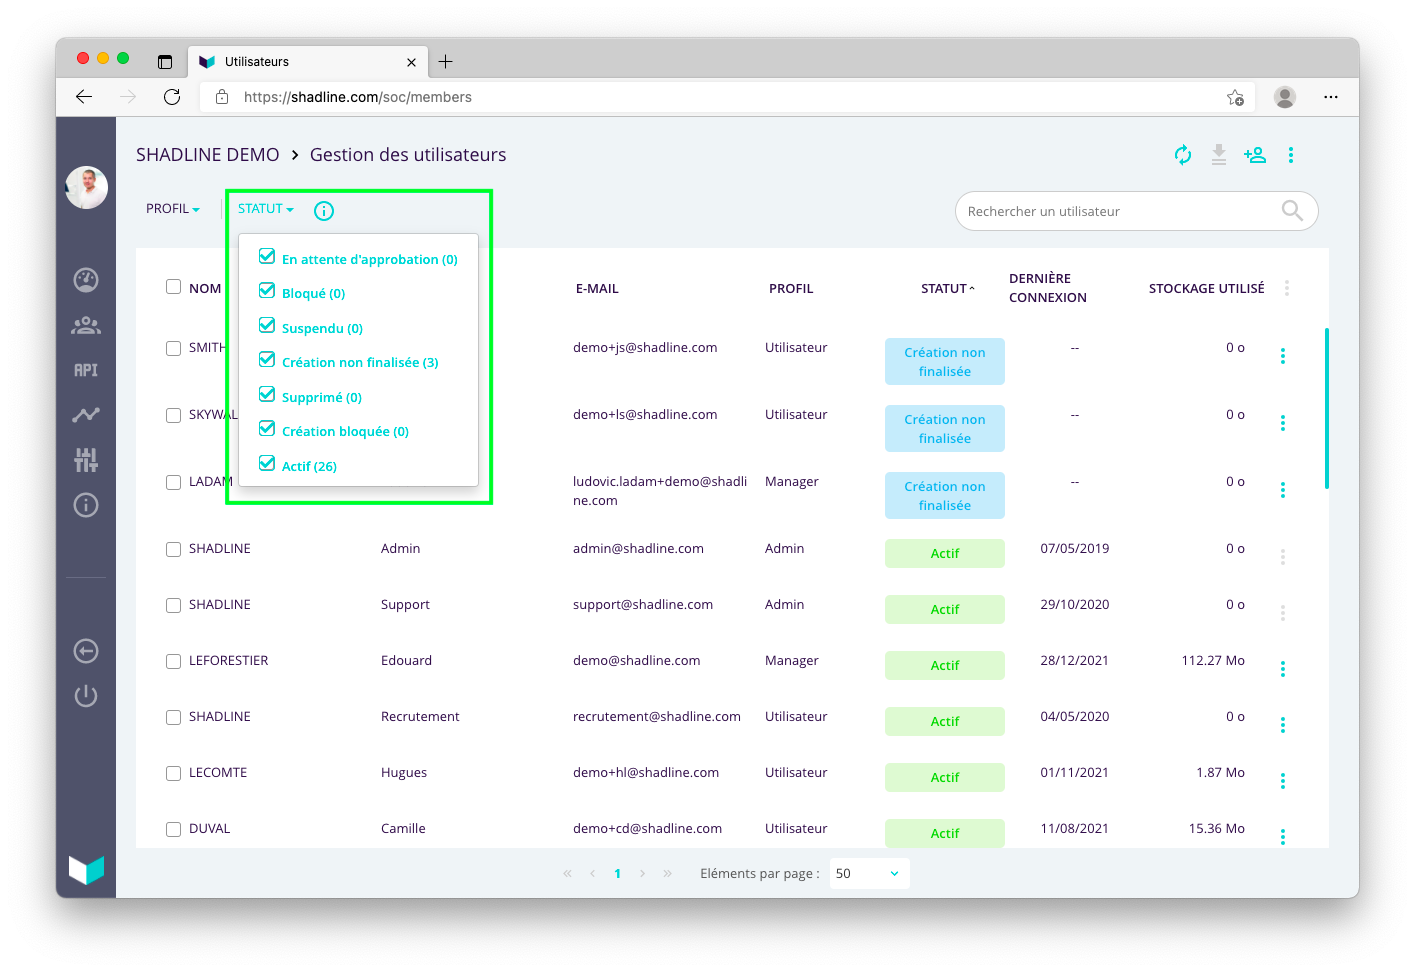Click the refresh users icon
The image size is (1415, 972).
pos(1183,155)
